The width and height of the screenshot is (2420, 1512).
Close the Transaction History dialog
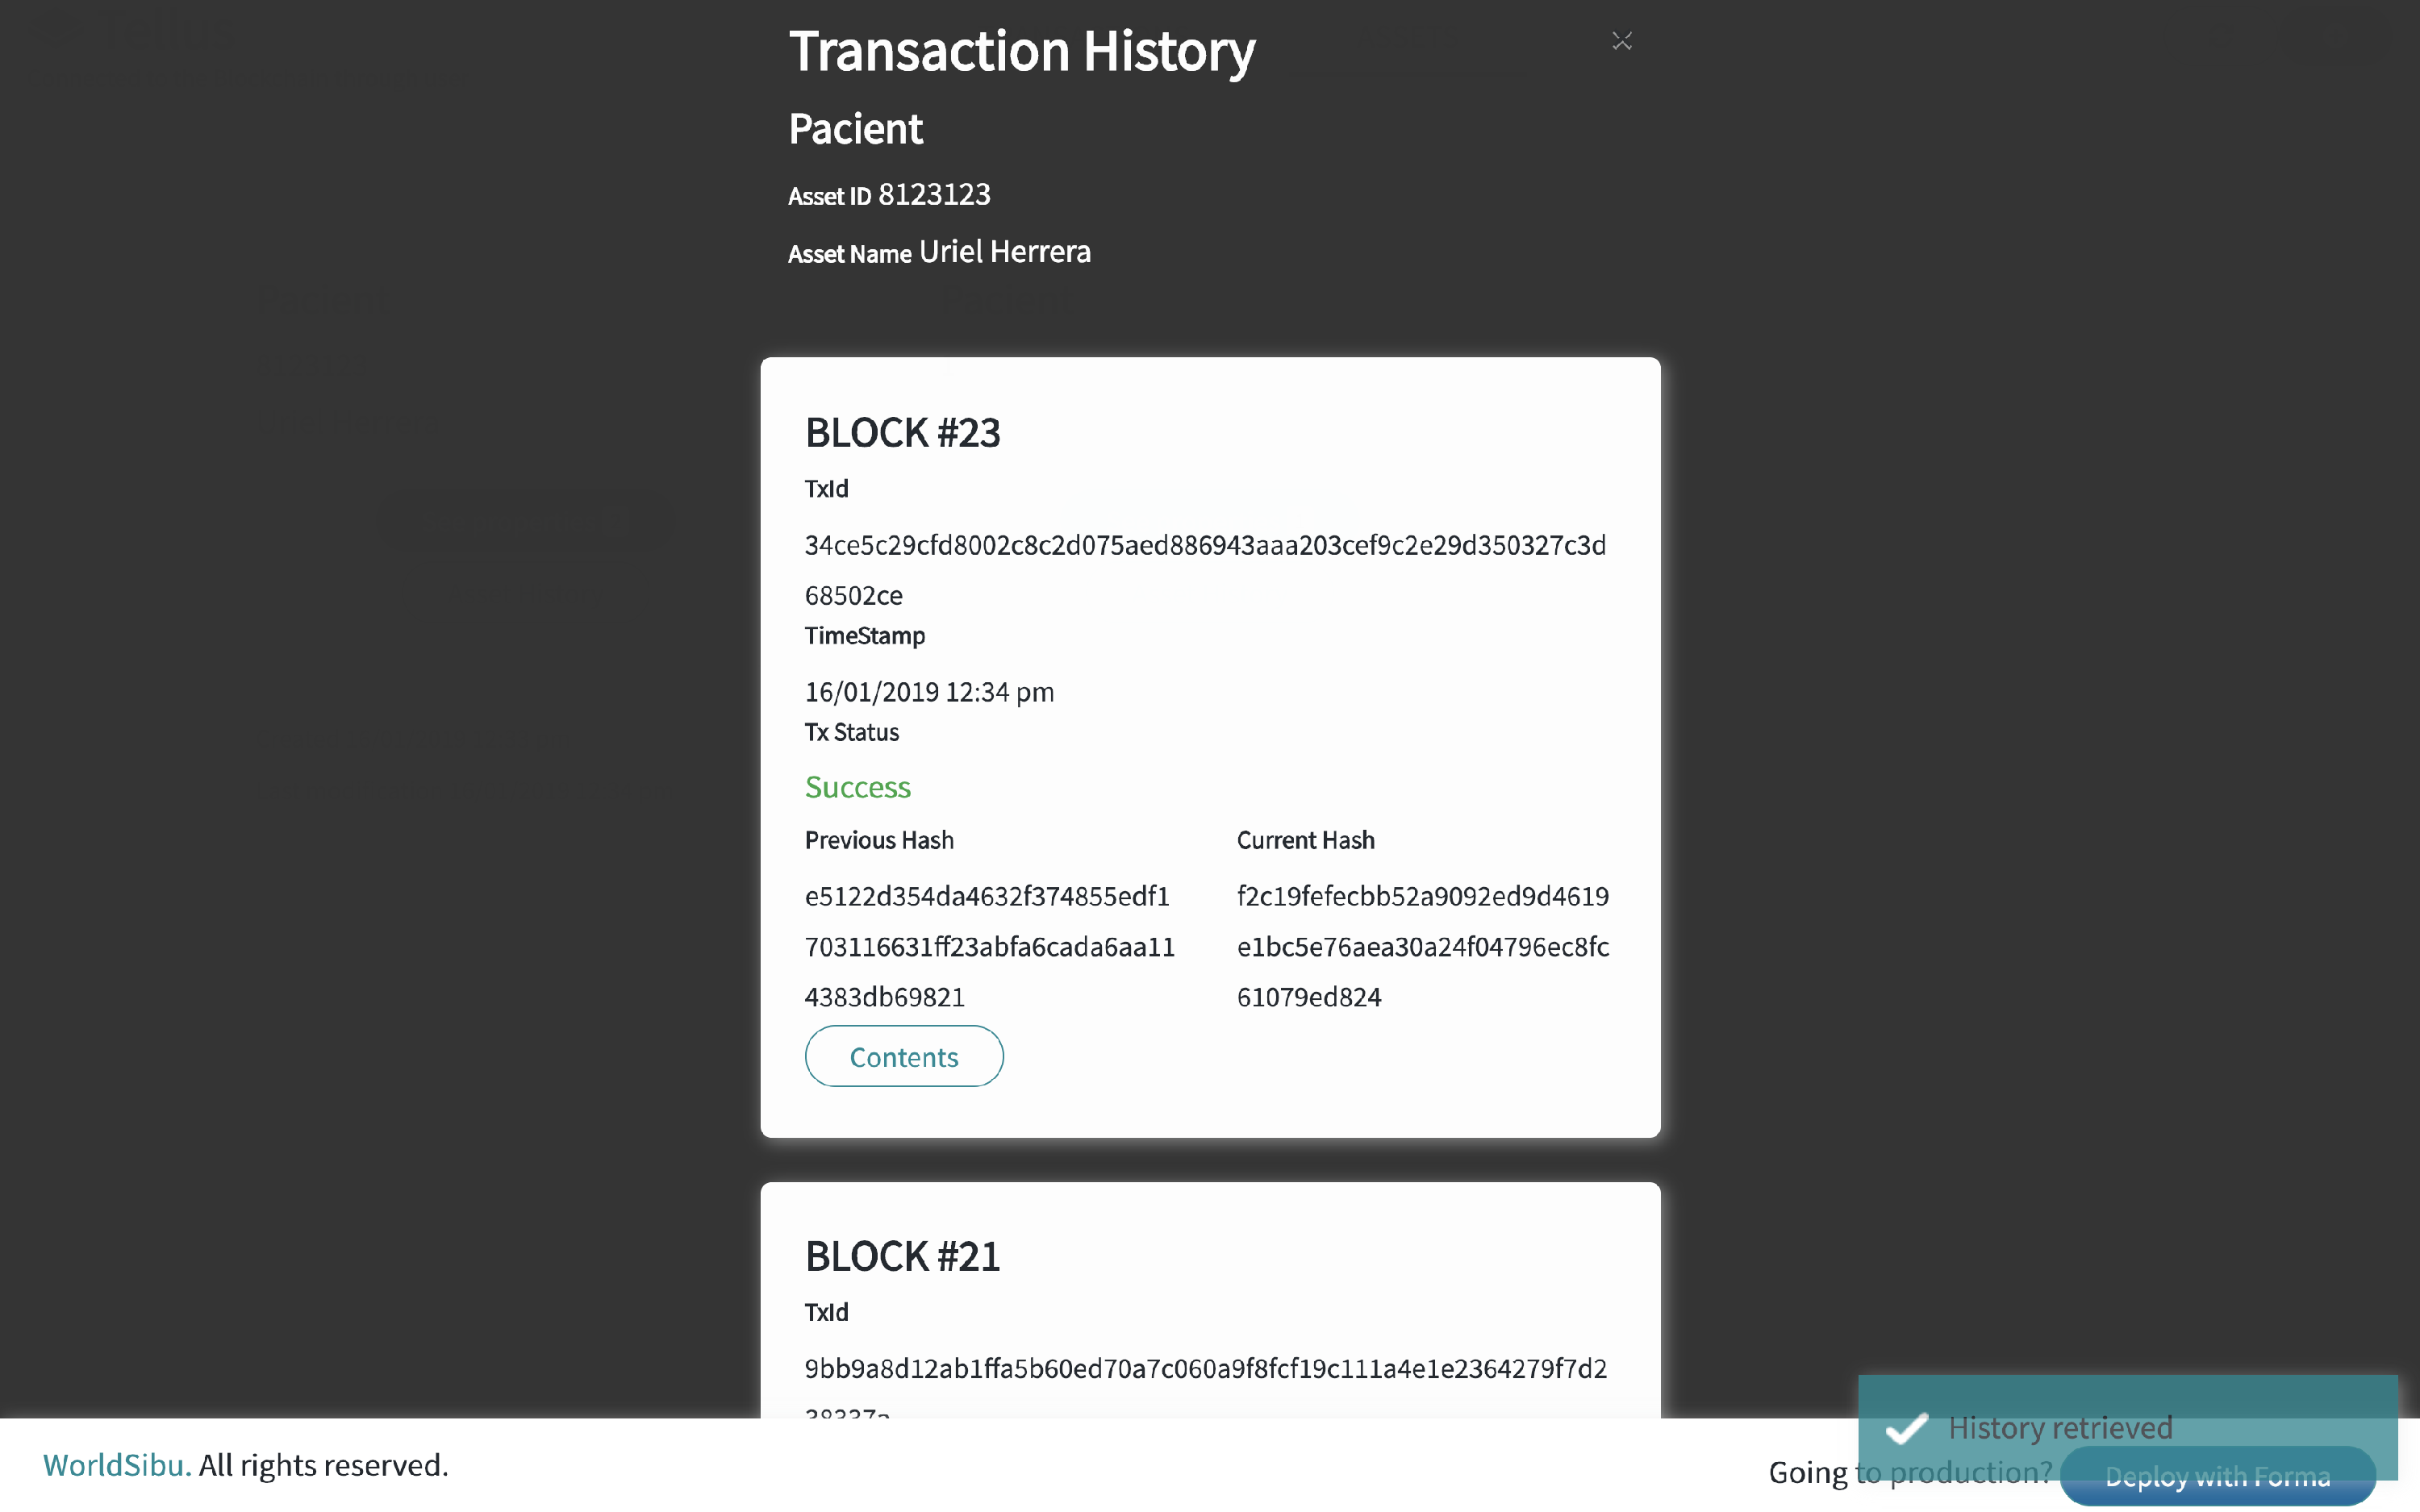(x=1621, y=41)
